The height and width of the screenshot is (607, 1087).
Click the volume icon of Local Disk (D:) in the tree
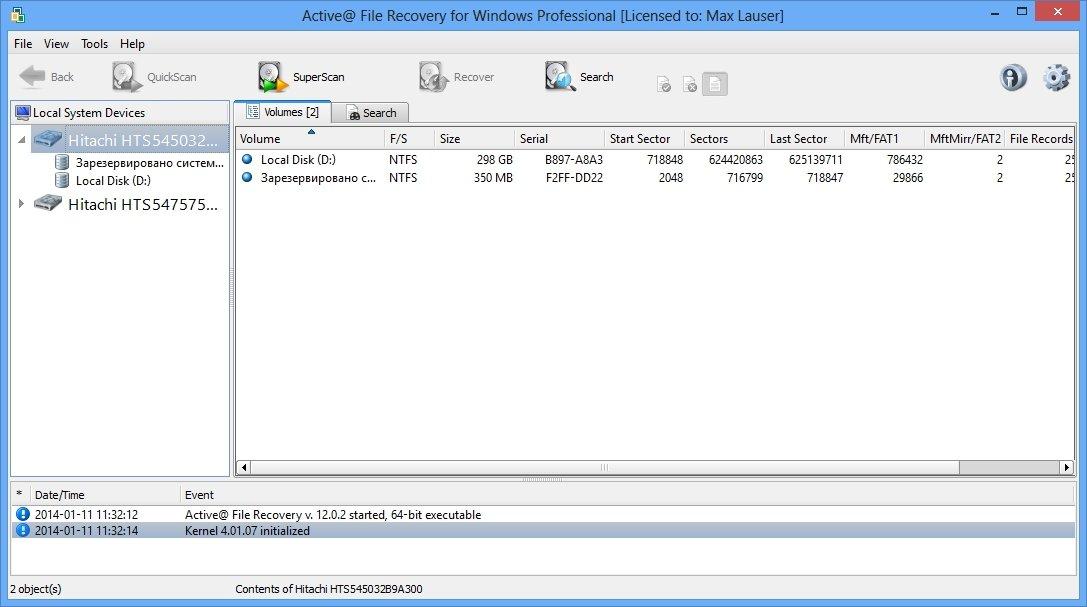click(x=62, y=180)
